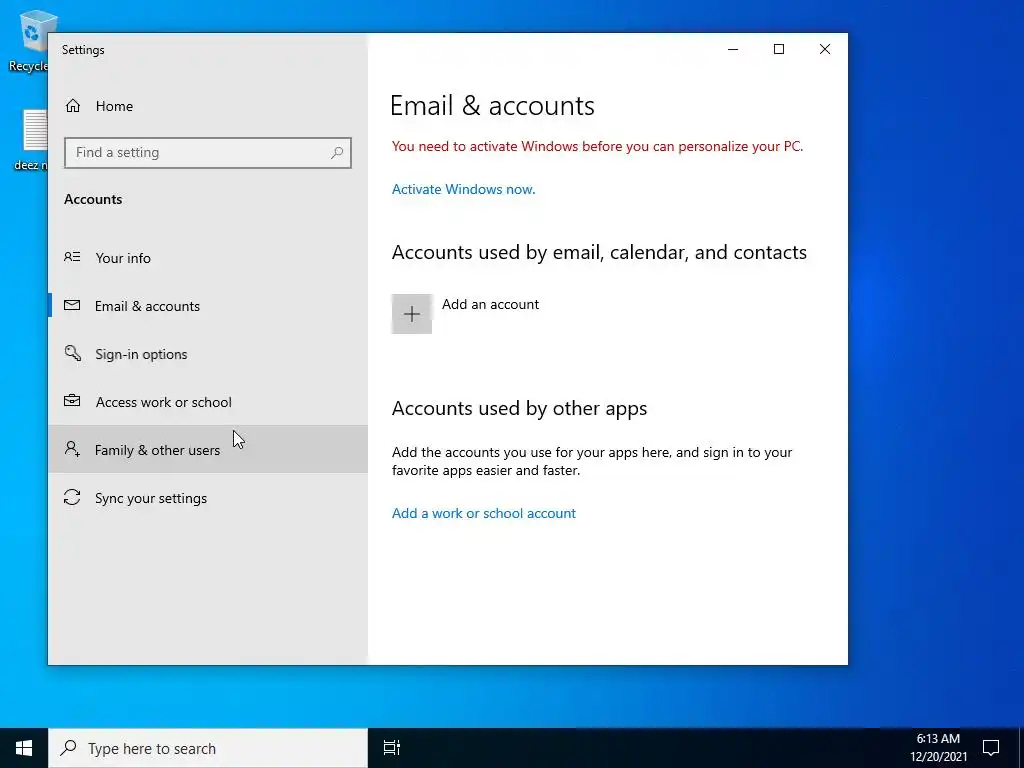Image resolution: width=1024 pixels, height=768 pixels.
Task: Close the Settings window
Action: tap(825, 50)
